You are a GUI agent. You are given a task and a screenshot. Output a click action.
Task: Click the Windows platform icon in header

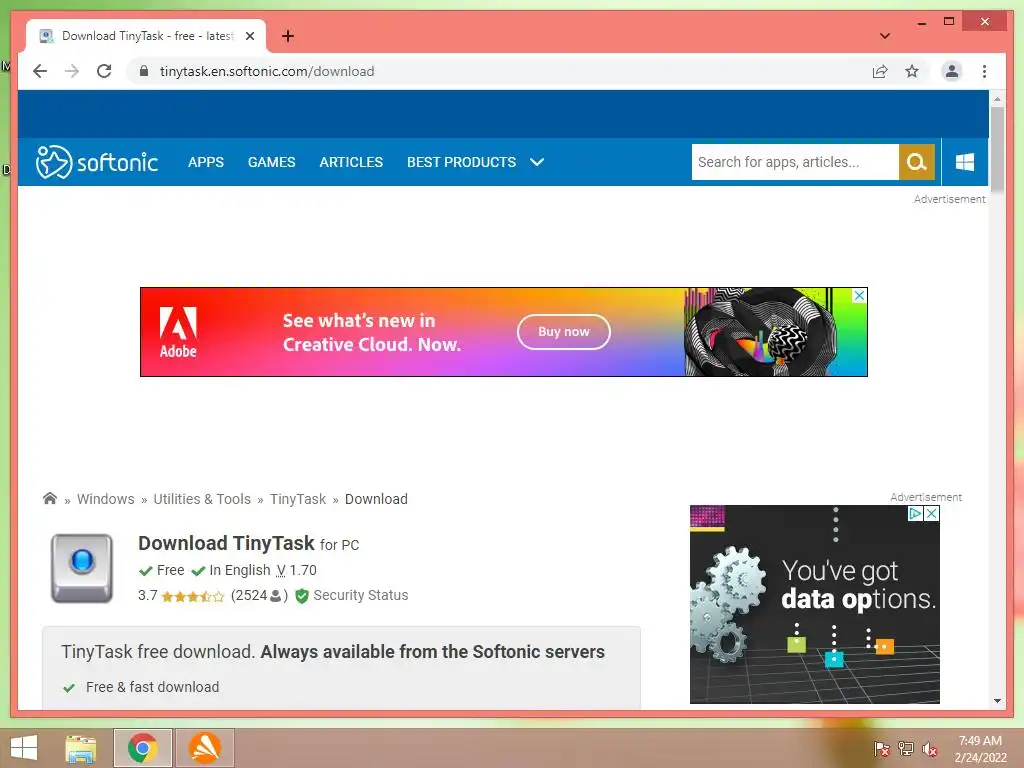(965, 162)
